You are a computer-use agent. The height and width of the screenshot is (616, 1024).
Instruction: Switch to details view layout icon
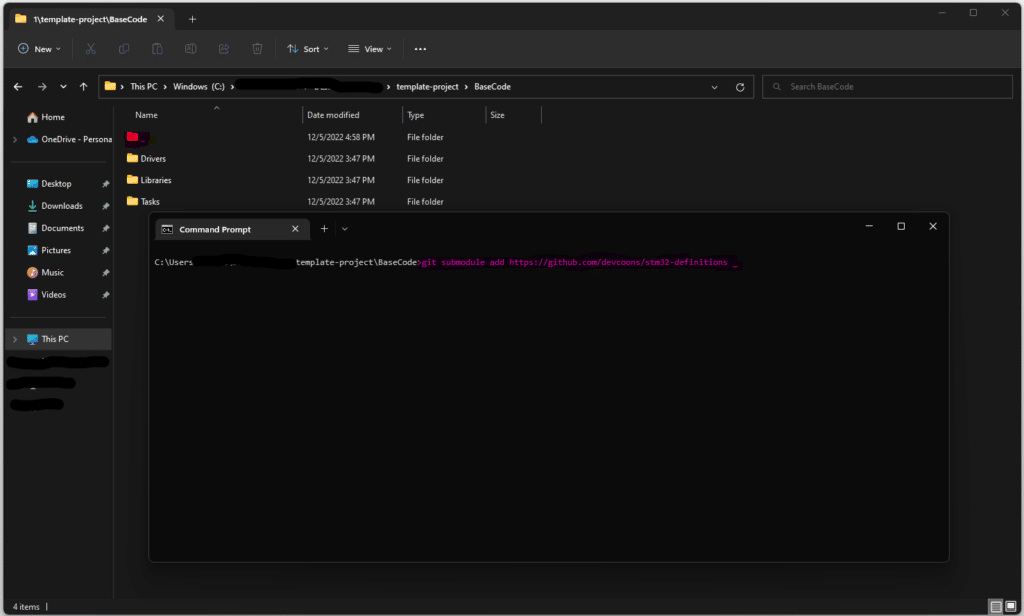tap(996, 607)
